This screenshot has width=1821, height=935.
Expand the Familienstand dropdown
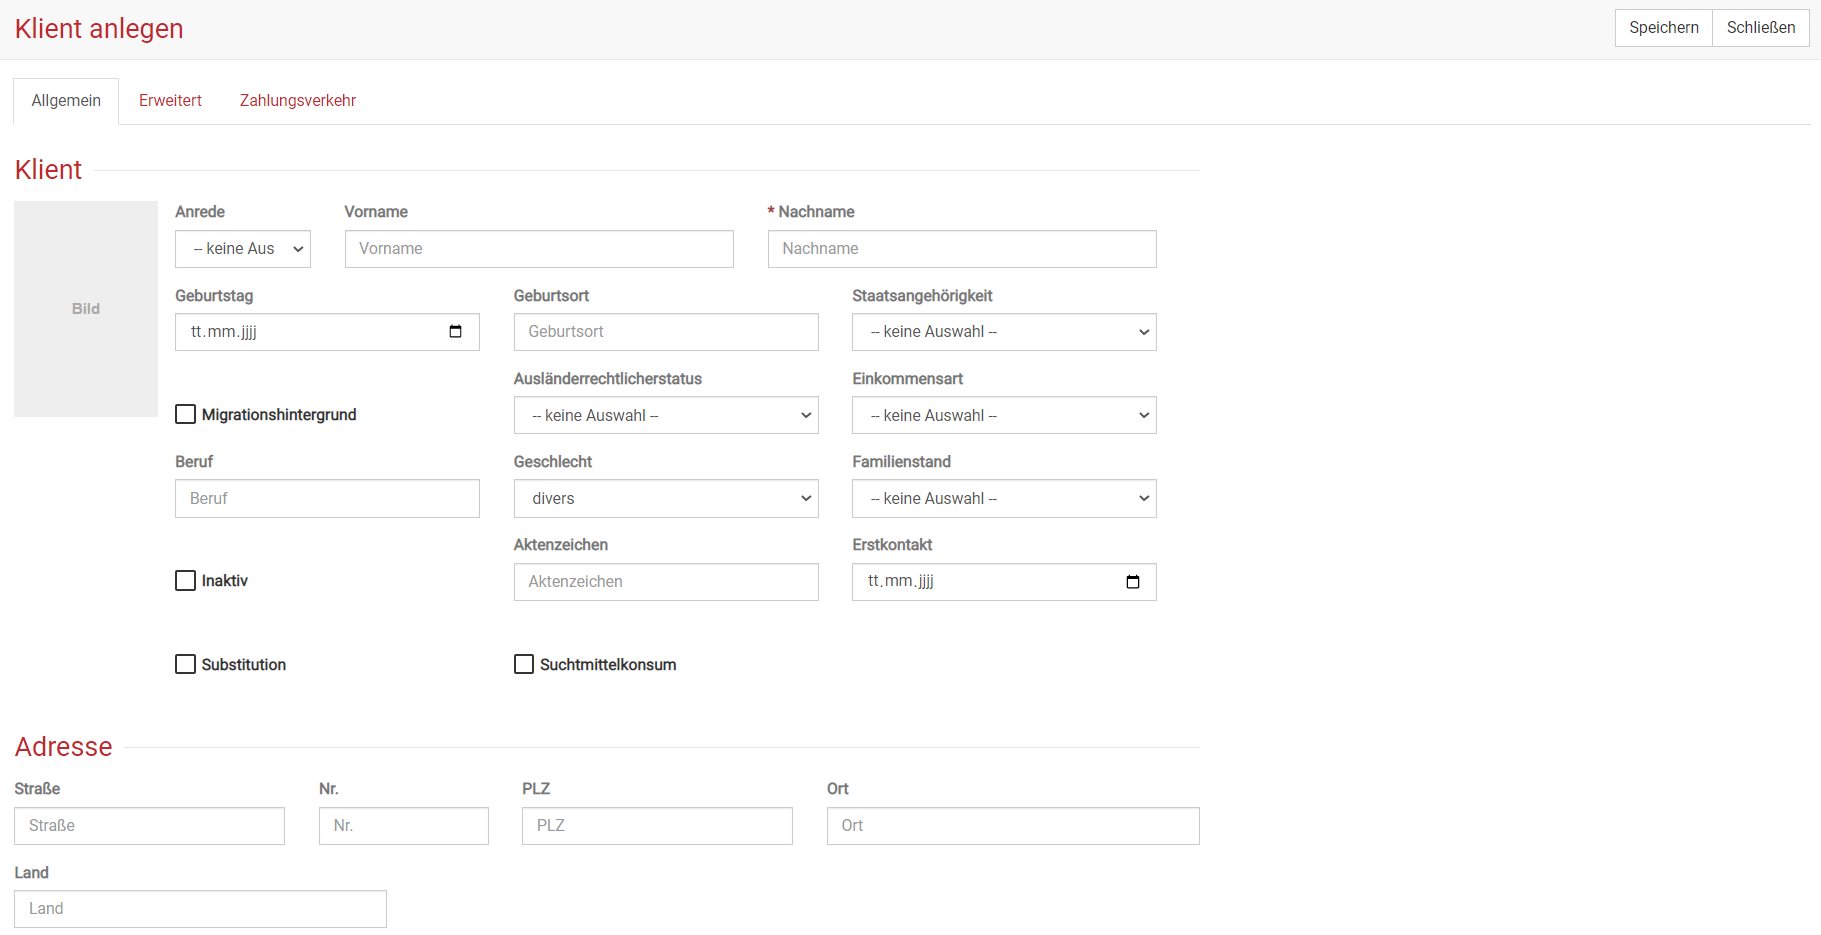pyautogui.click(x=1003, y=499)
